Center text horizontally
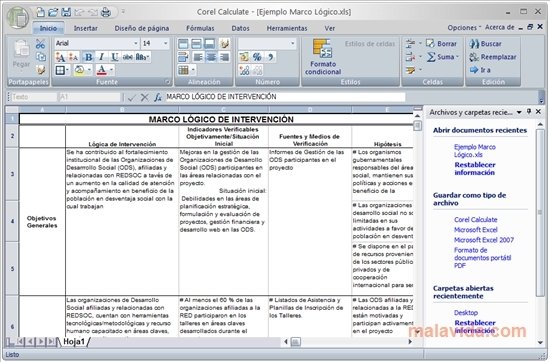The image size is (550, 362). [211, 57]
